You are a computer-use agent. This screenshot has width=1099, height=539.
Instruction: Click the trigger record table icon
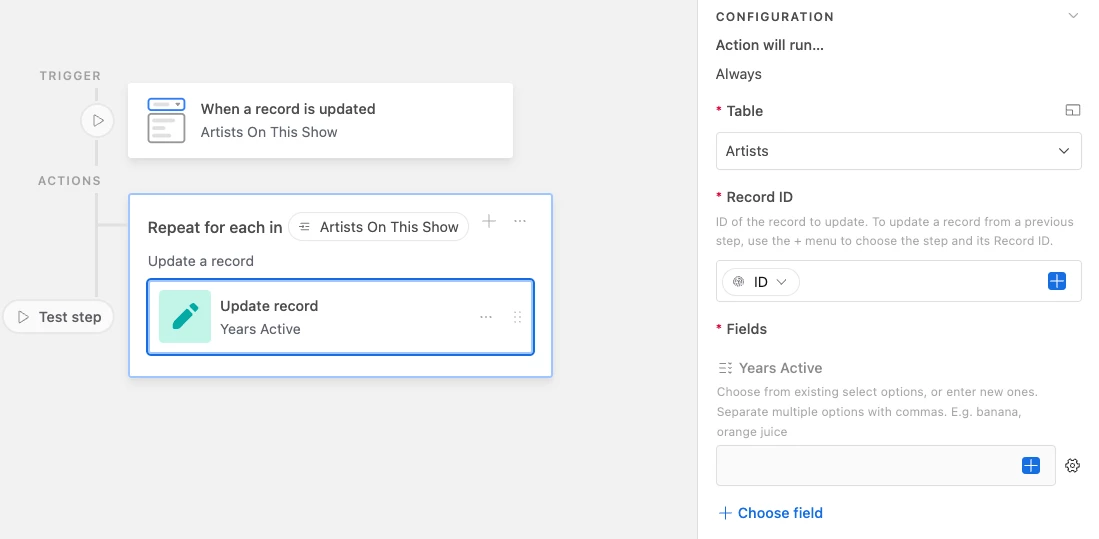point(166,120)
